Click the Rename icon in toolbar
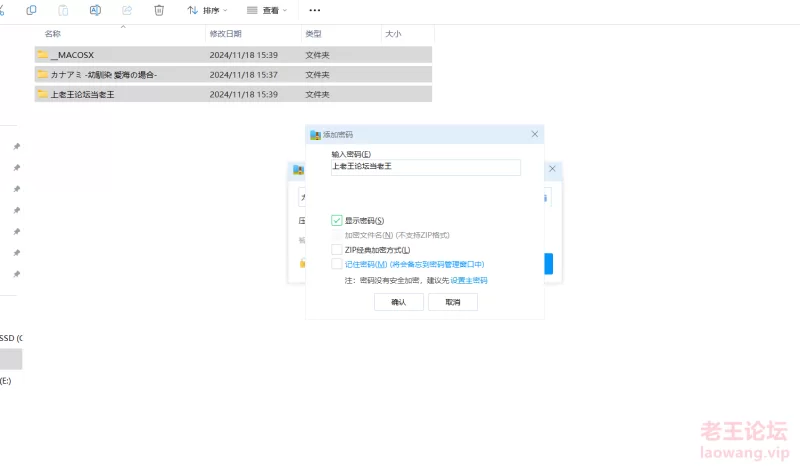 [95, 10]
